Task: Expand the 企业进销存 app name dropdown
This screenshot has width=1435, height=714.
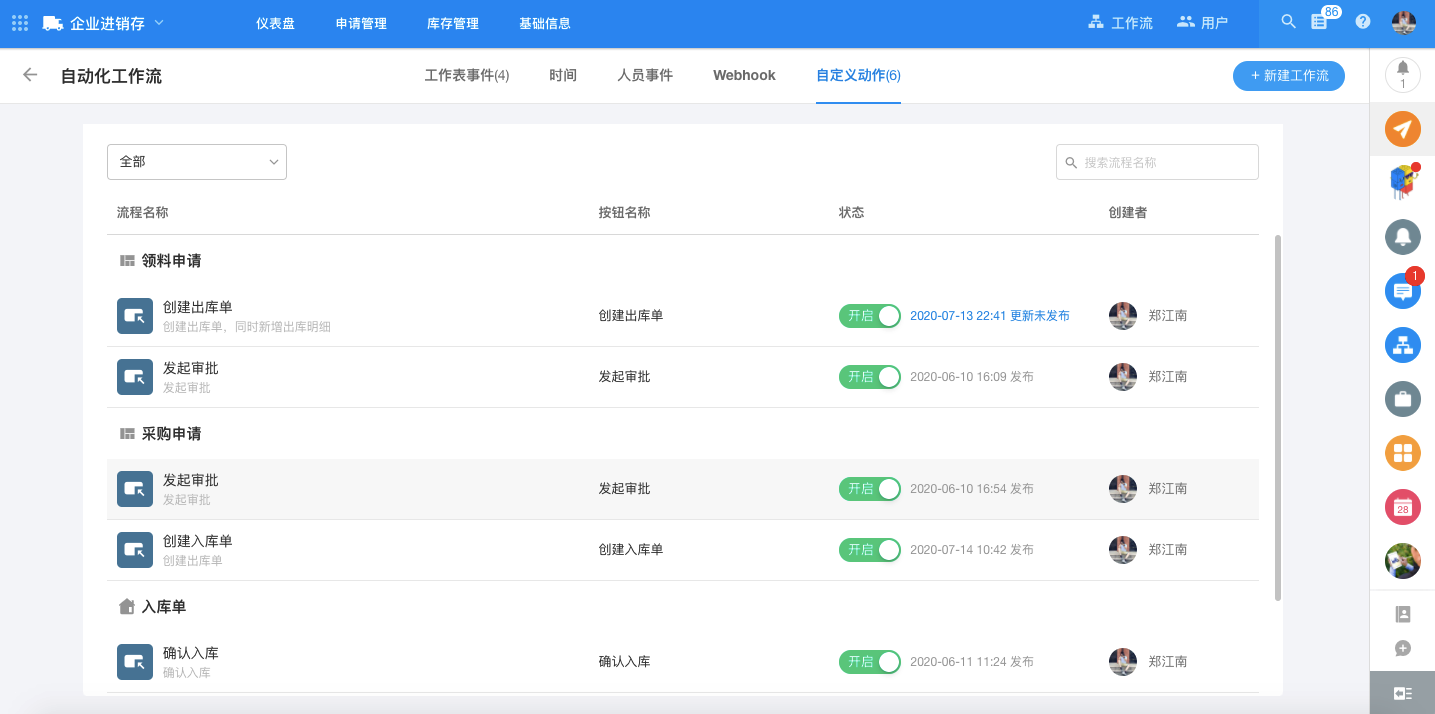Action: pos(159,22)
